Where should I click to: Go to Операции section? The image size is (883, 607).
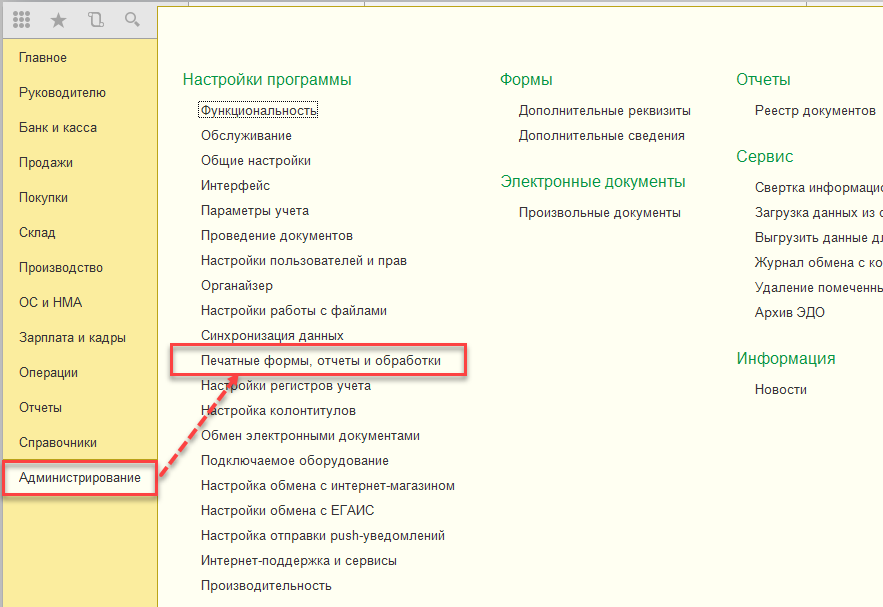click(48, 373)
